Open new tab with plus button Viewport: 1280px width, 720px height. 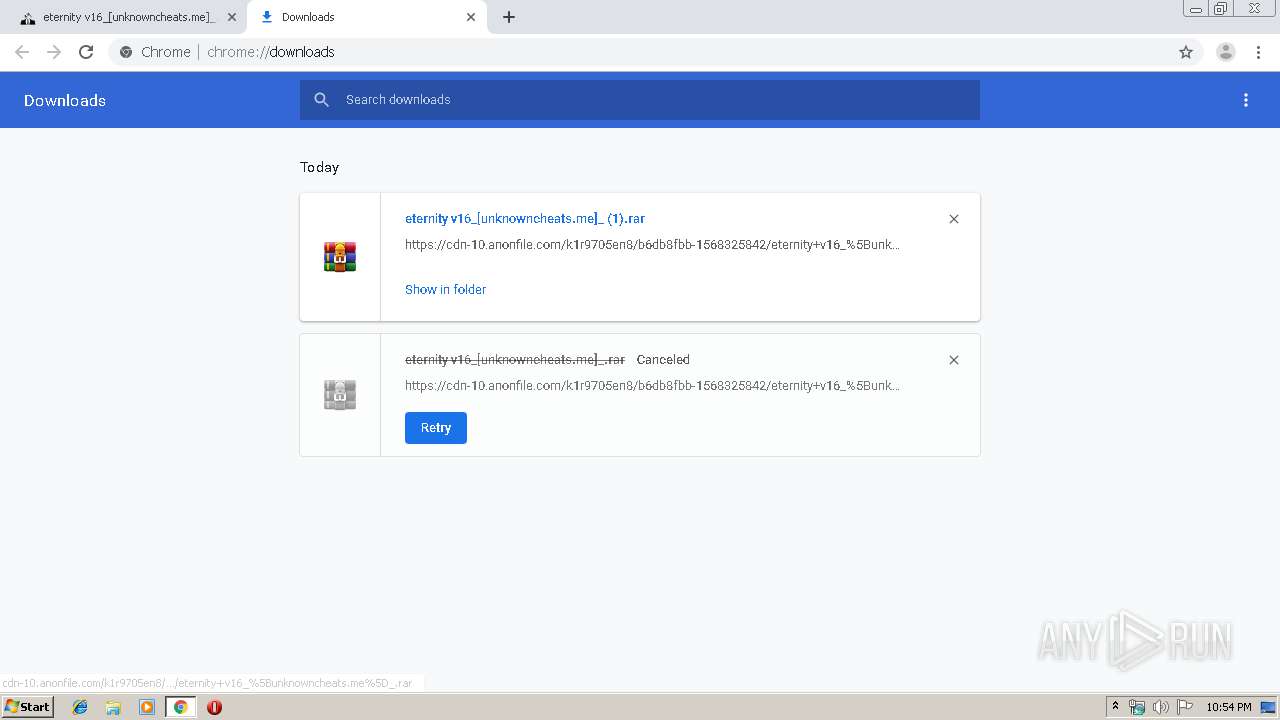pyautogui.click(x=509, y=17)
